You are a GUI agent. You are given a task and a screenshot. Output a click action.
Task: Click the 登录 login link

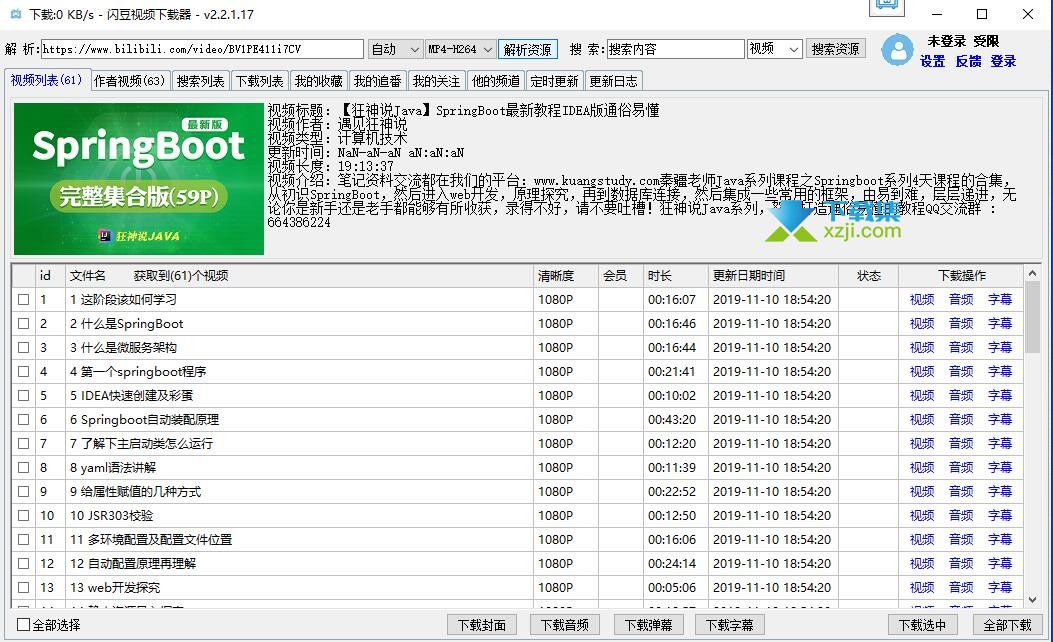(1003, 61)
